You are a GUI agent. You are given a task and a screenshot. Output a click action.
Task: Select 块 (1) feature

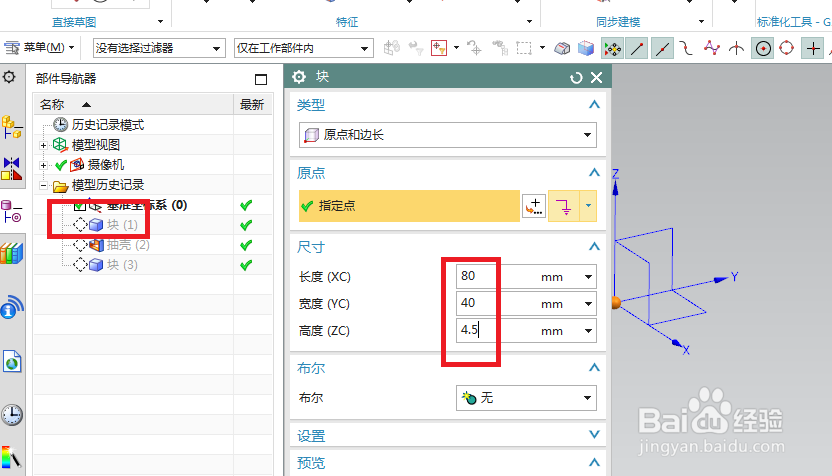click(122, 225)
